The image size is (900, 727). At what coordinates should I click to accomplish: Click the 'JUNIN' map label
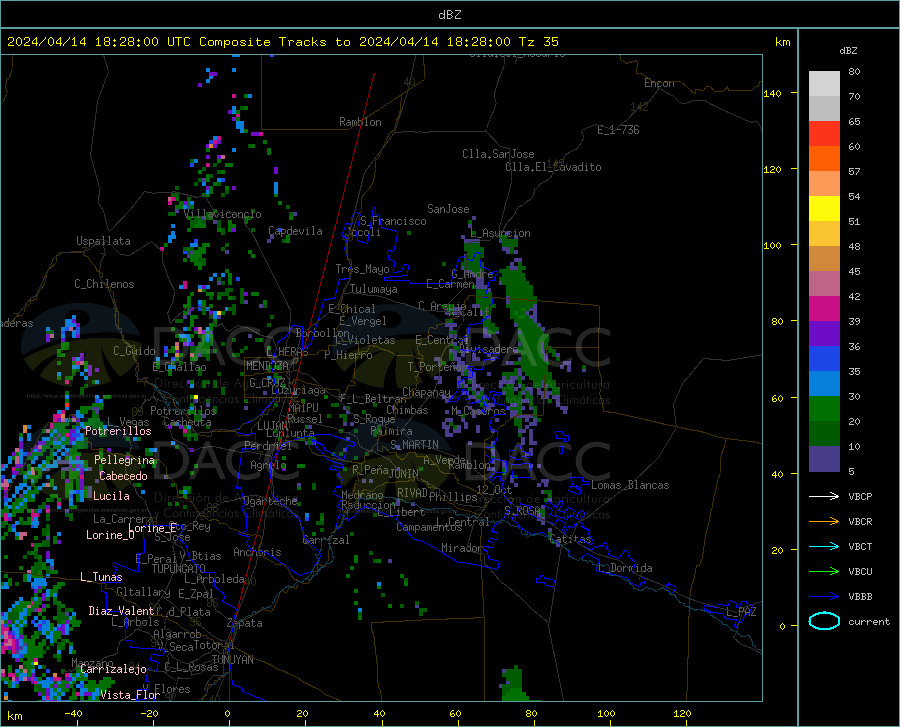[x=404, y=474]
